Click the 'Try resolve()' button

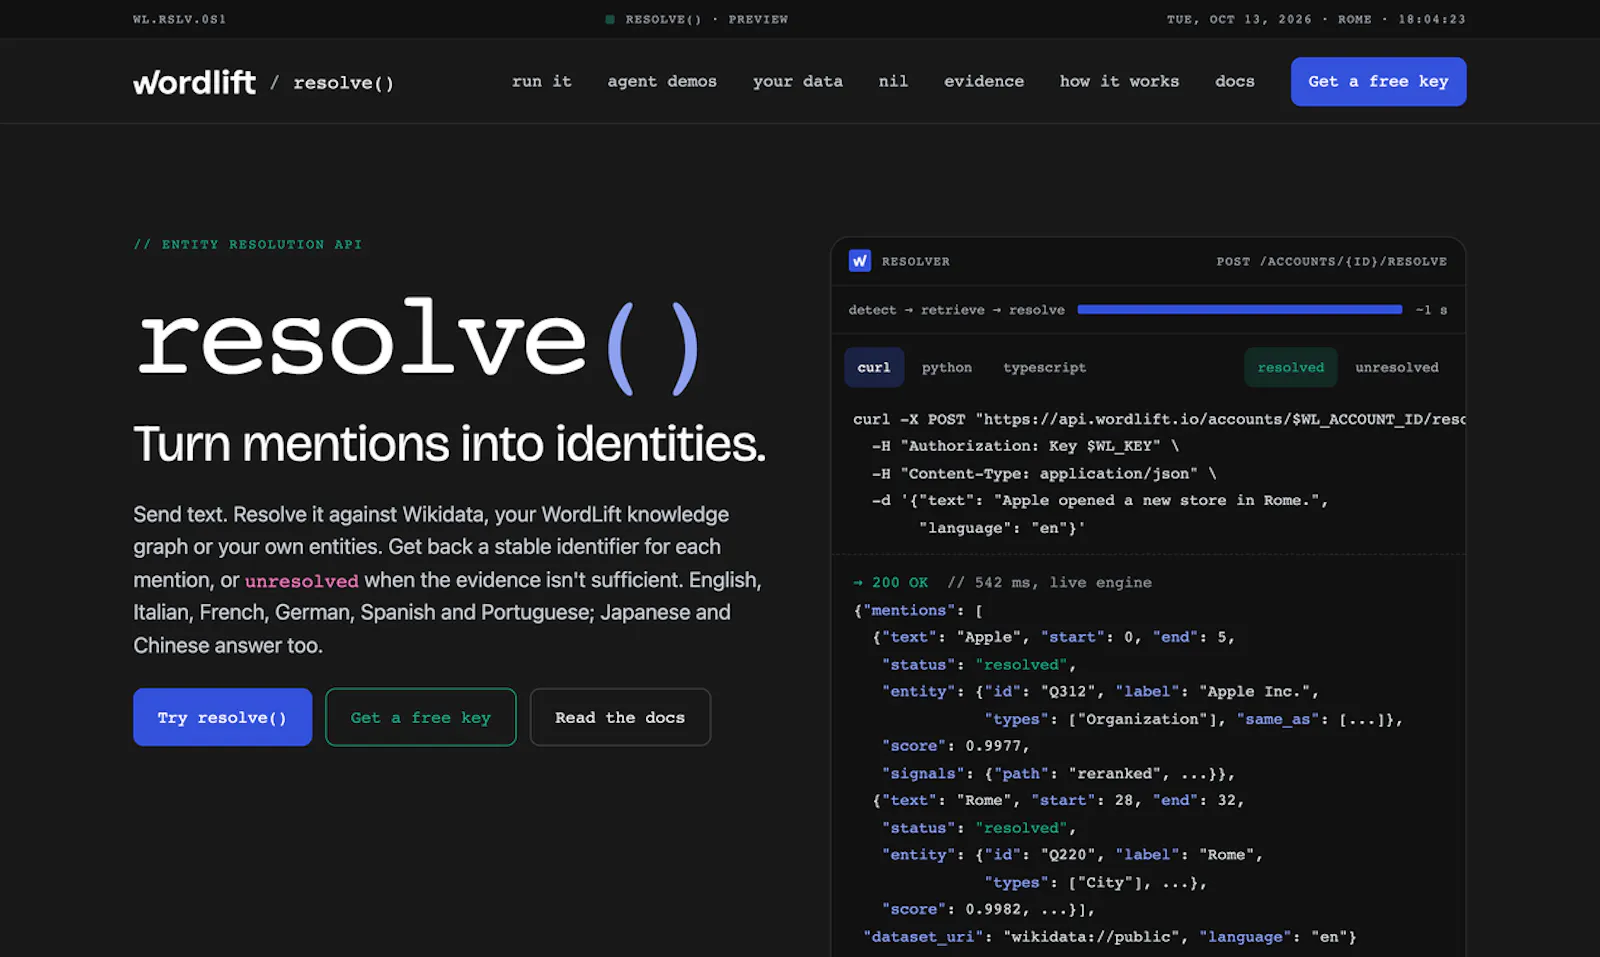(222, 717)
